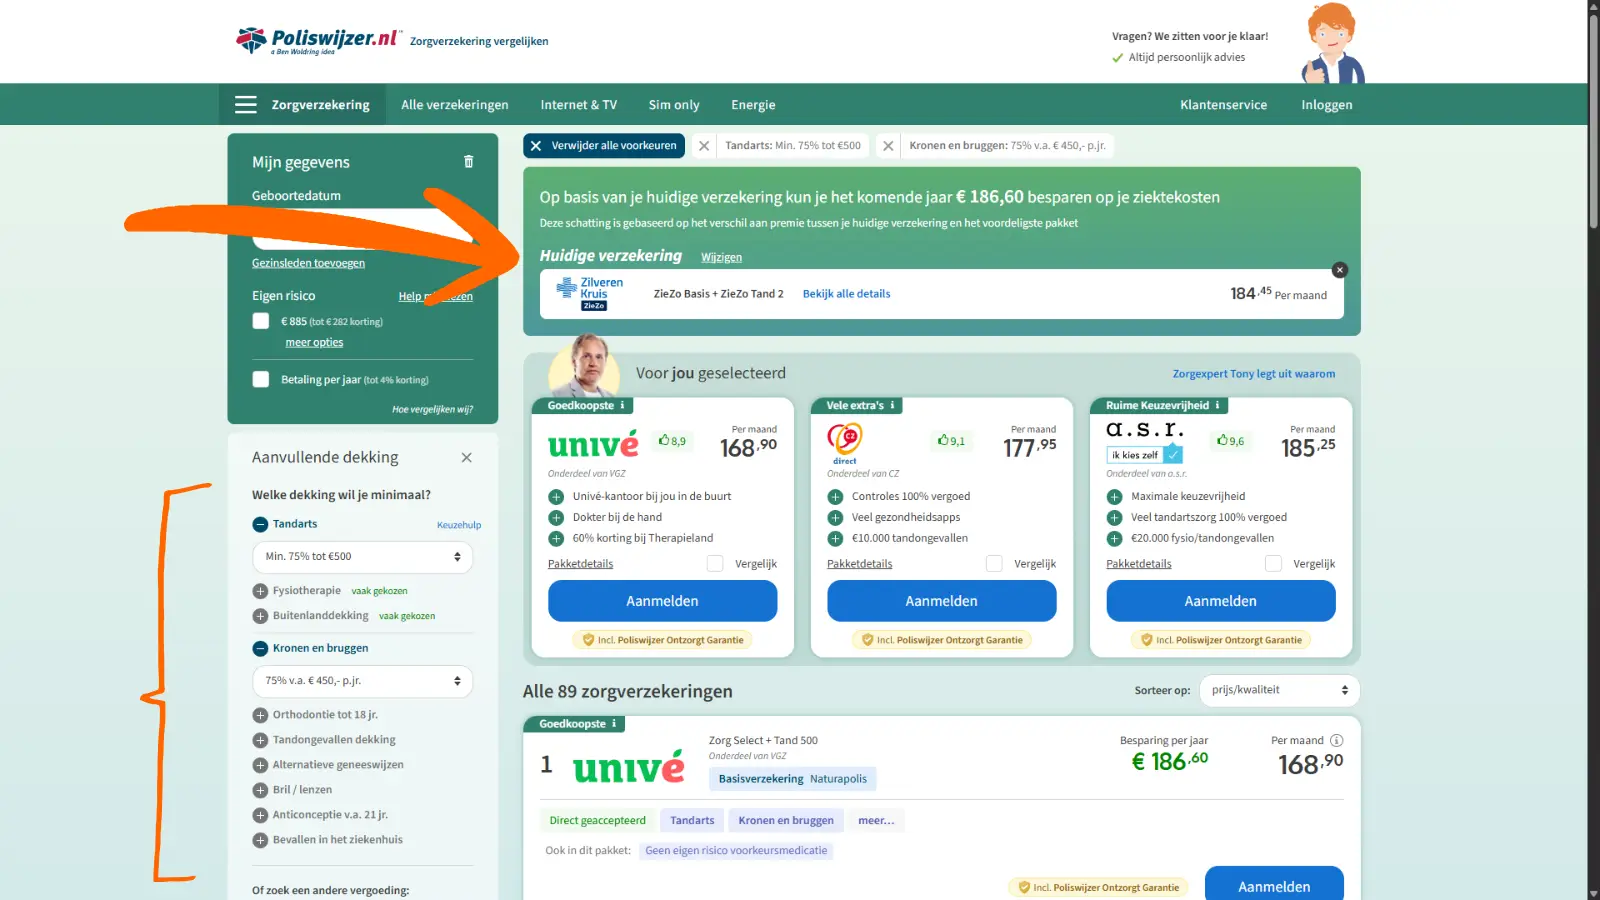Check Vergelijk on the a.s.r. card
The height and width of the screenshot is (900, 1600).
pos(1273,564)
